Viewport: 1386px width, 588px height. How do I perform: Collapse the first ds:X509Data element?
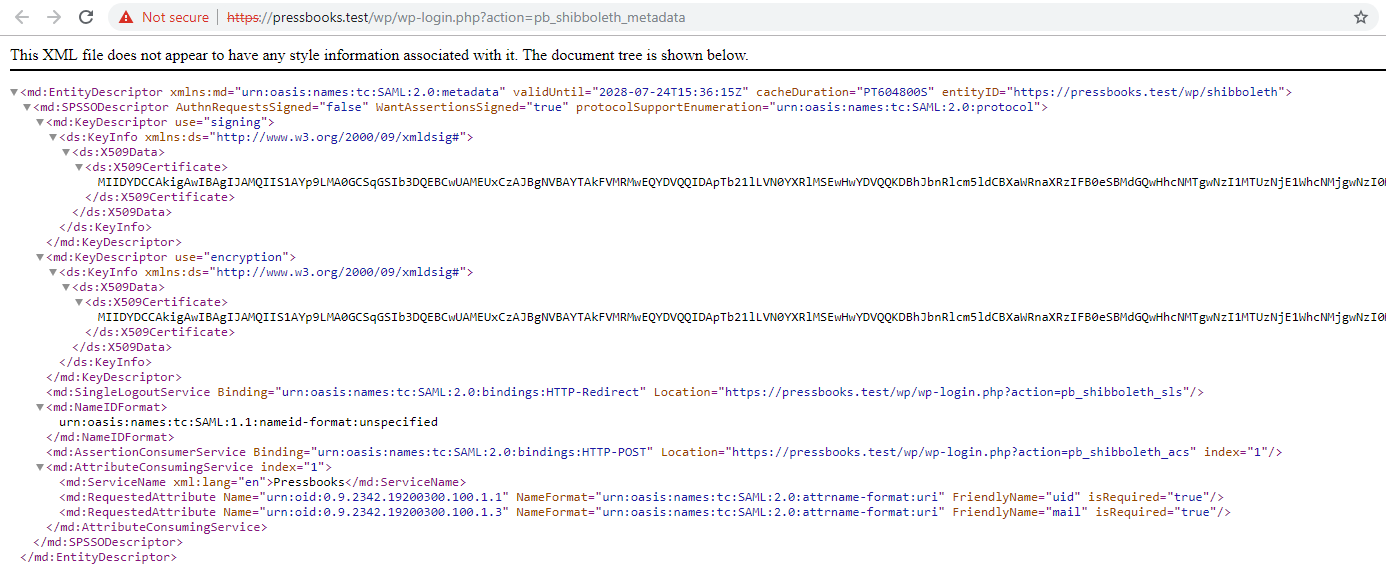(68, 151)
